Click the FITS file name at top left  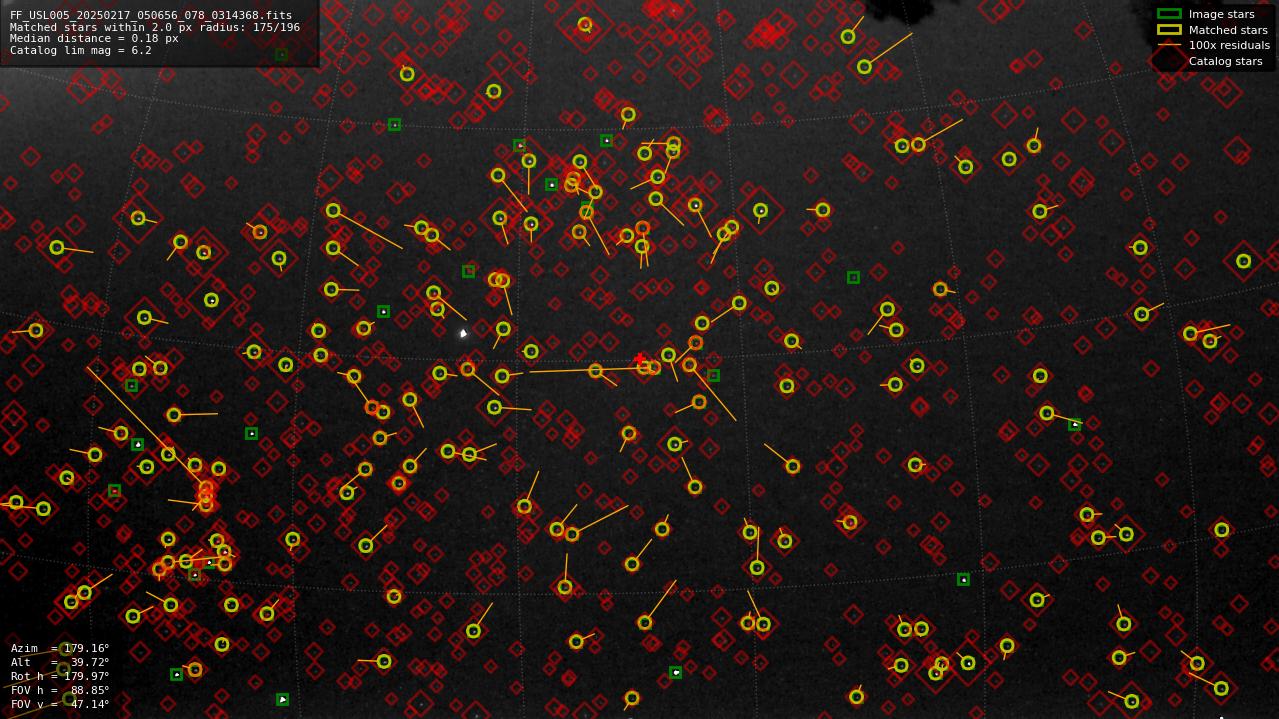coord(151,16)
